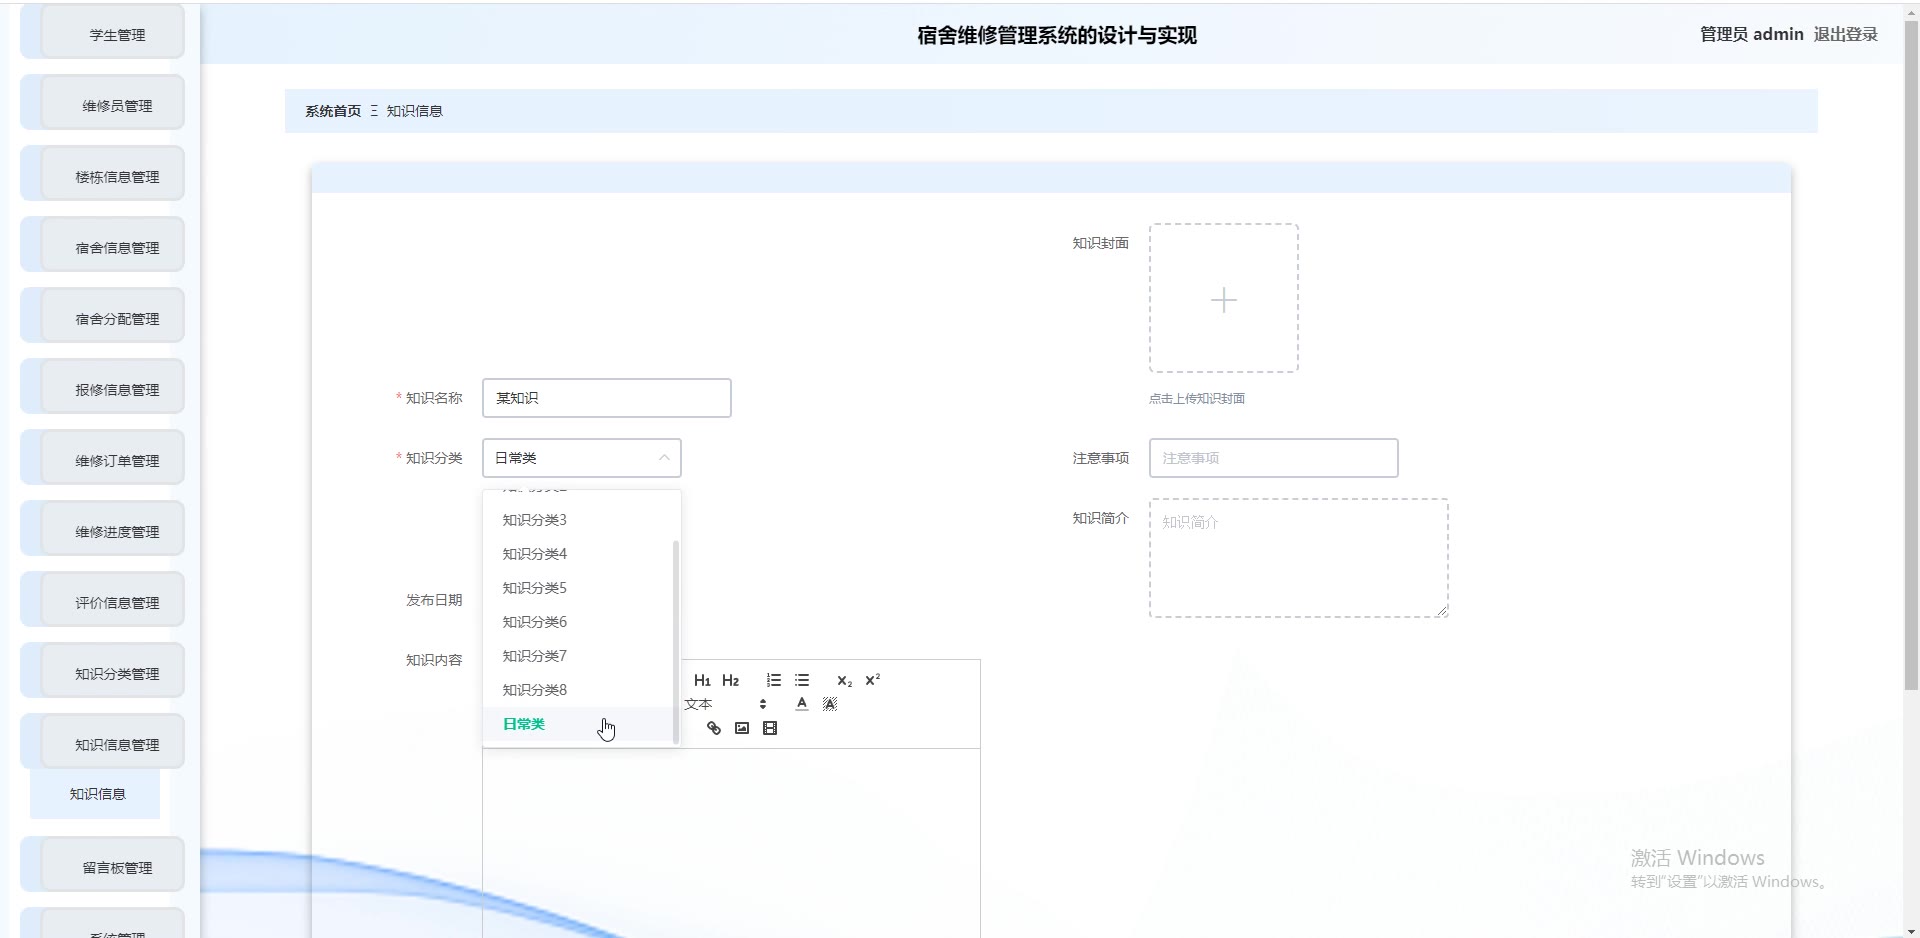The width and height of the screenshot is (1920, 938).
Task: Click inside the 知识内容 editor area
Action: pos(731,843)
